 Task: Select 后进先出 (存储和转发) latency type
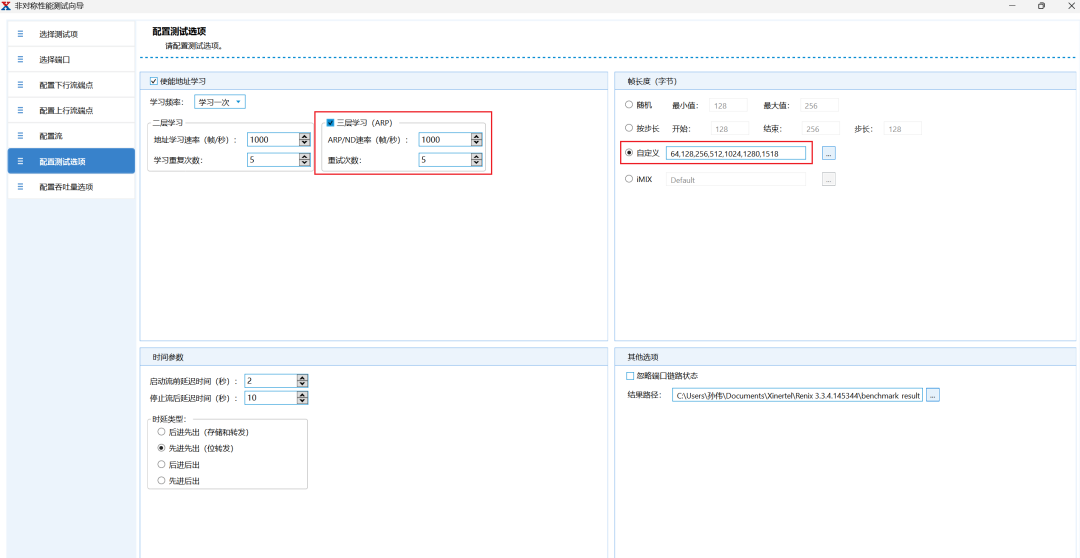point(161,432)
